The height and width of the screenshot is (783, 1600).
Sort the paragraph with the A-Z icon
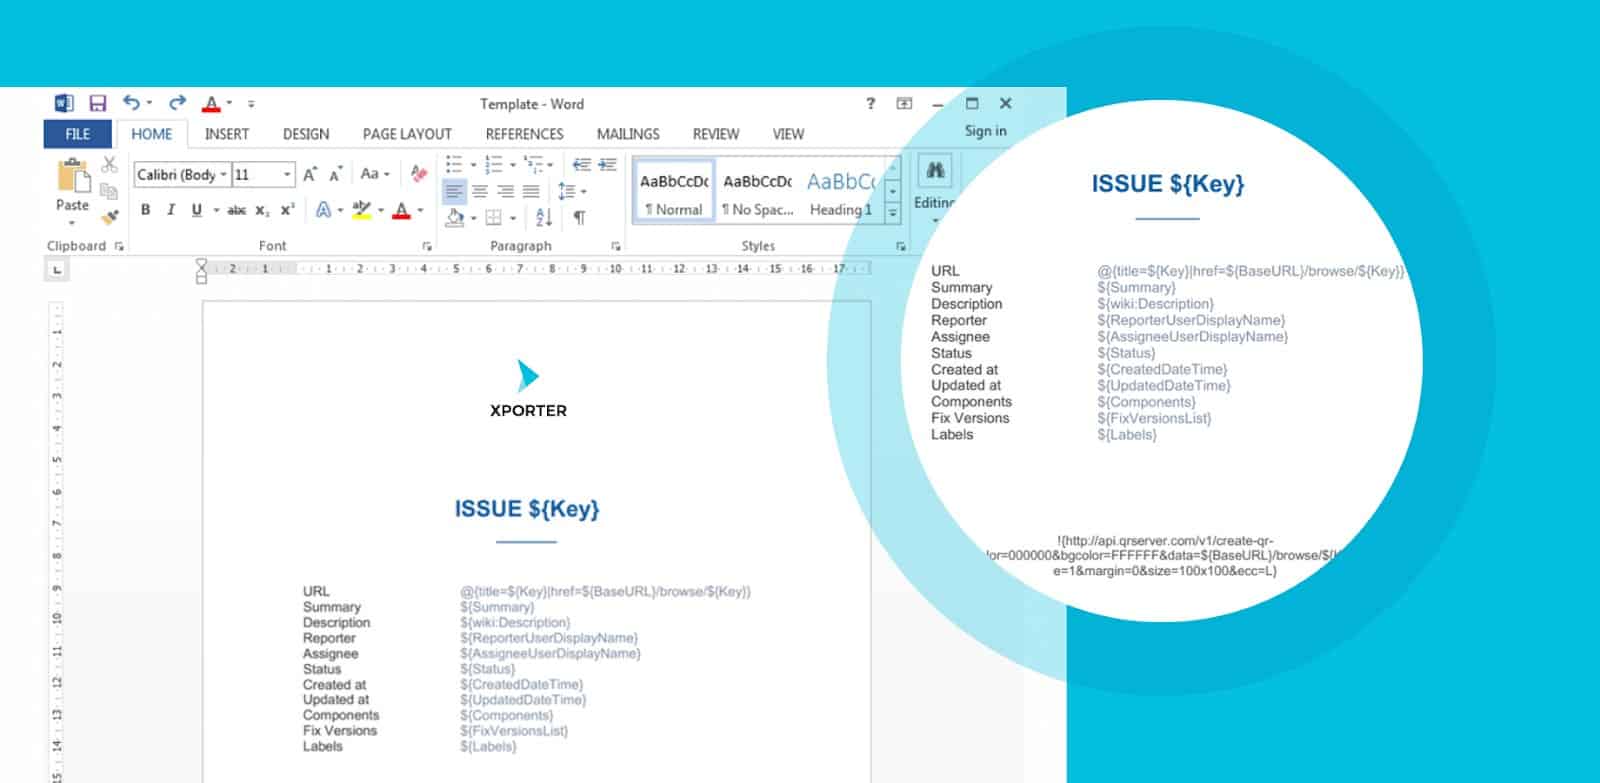(x=544, y=216)
